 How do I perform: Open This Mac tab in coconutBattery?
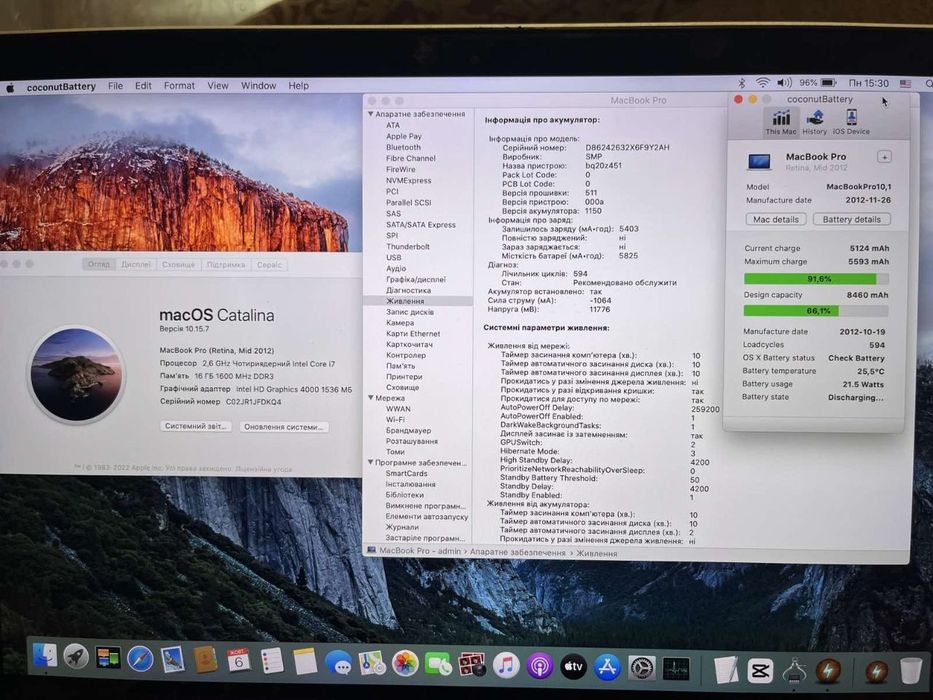781,122
